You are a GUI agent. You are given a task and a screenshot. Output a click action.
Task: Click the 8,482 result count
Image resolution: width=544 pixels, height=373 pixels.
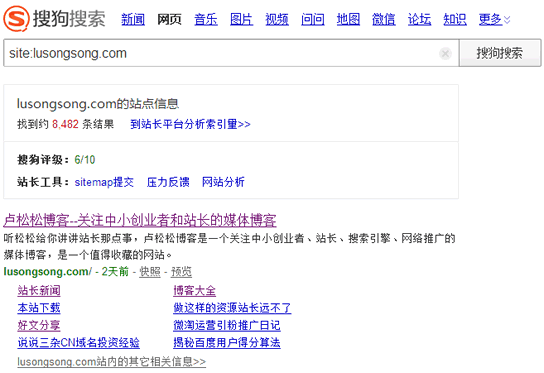click(65, 124)
